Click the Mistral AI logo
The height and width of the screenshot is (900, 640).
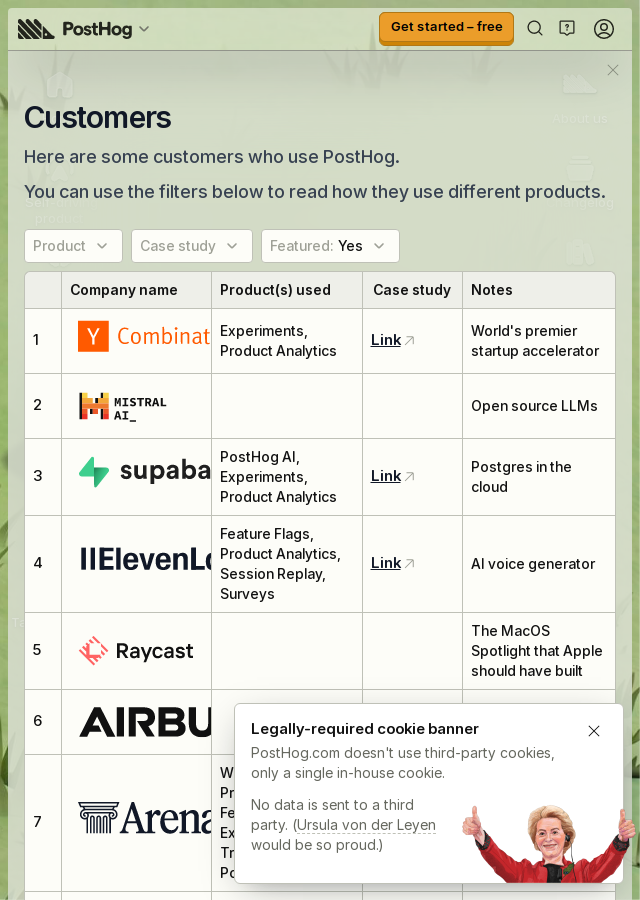coord(123,406)
